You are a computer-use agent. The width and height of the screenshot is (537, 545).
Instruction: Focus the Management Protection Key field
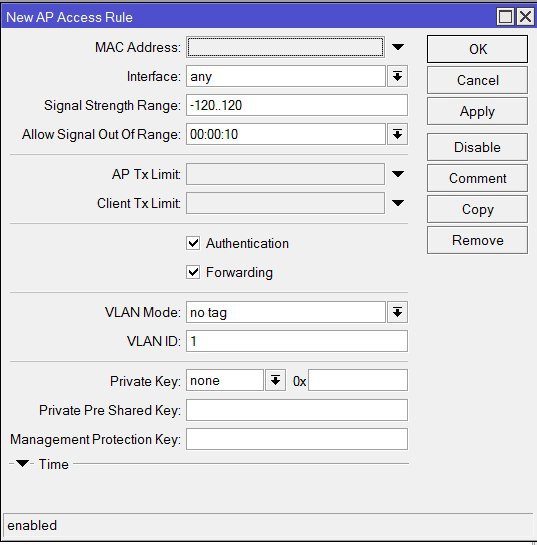click(x=297, y=439)
